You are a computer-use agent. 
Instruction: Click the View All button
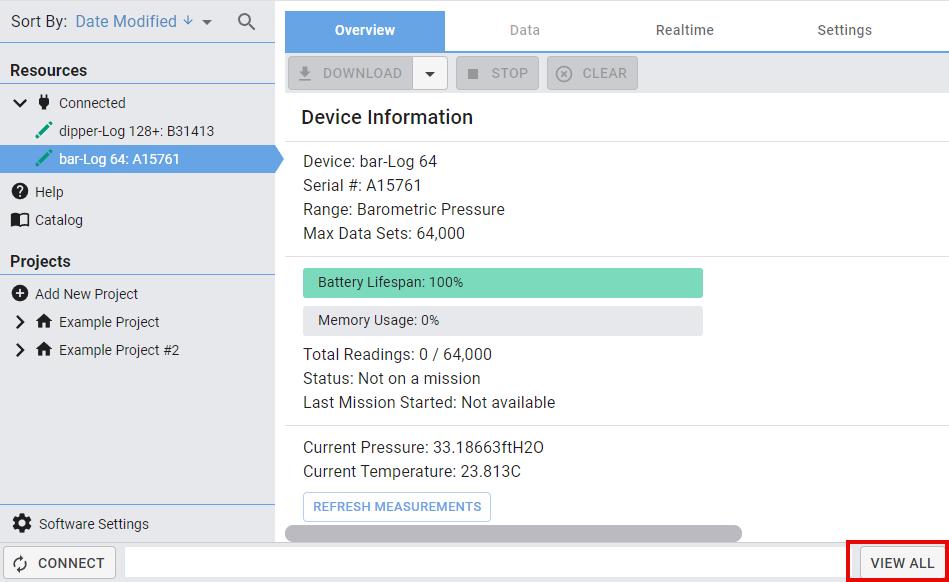tap(901, 563)
